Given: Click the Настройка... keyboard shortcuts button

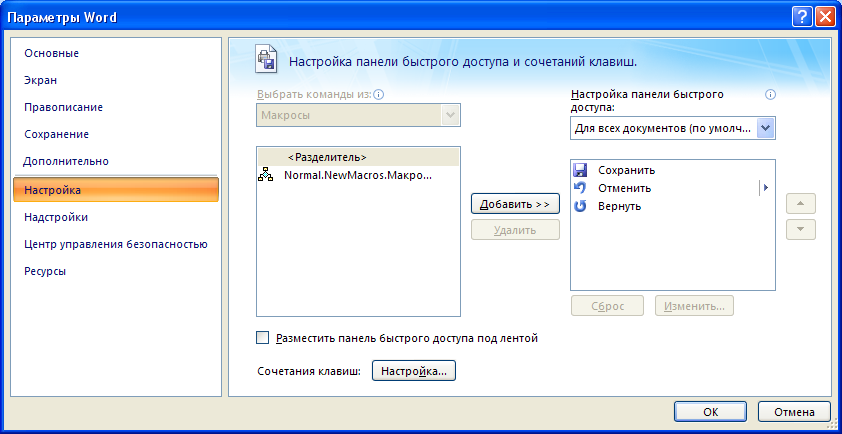Looking at the screenshot, I should pyautogui.click(x=413, y=371).
